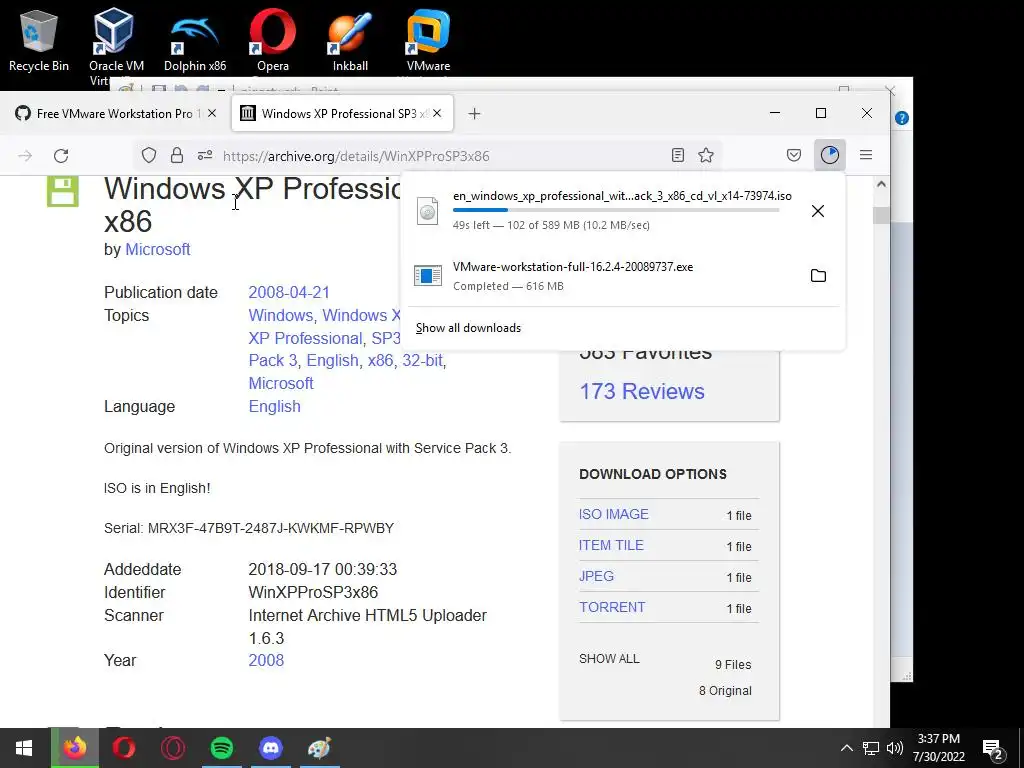
Task: Open the Dolphin x86 desktop shortcut
Action: click(x=195, y=41)
